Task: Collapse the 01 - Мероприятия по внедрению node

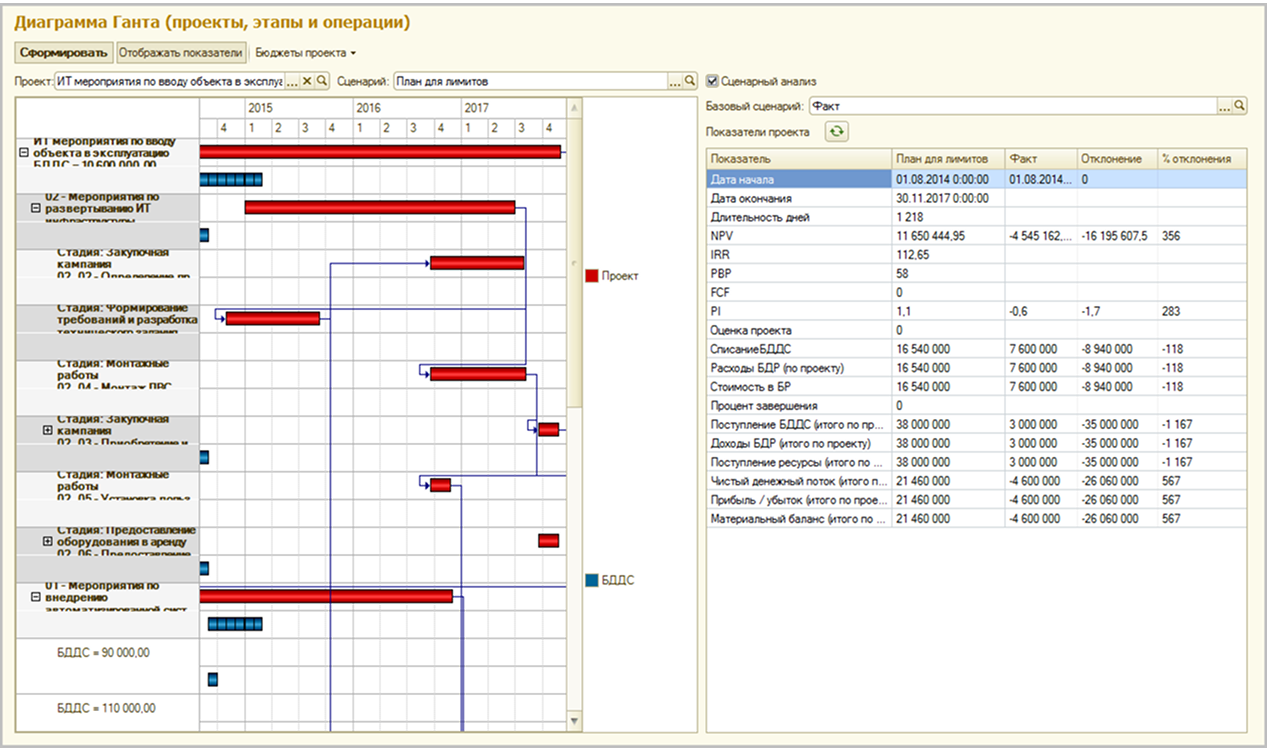Action: (x=35, y=597)
